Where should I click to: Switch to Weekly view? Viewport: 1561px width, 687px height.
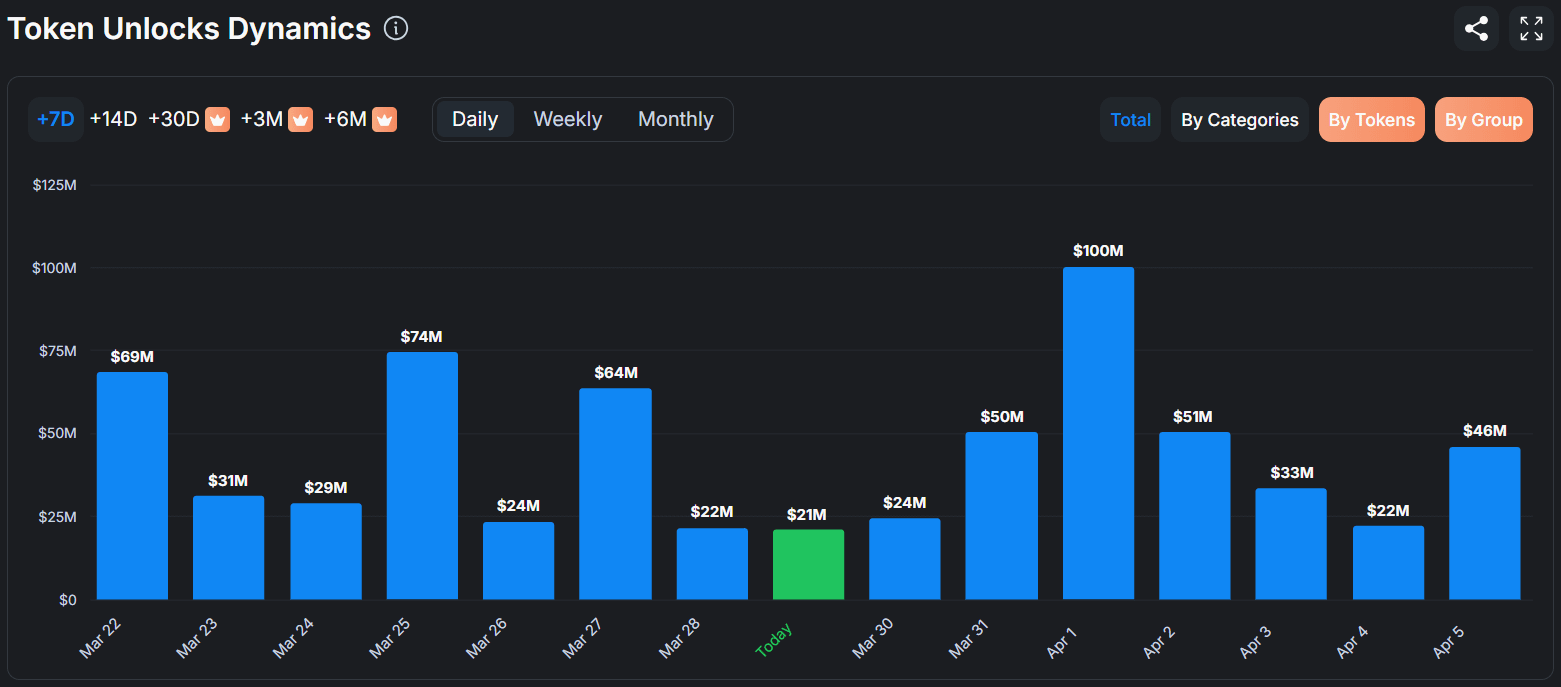coord(568,119)
